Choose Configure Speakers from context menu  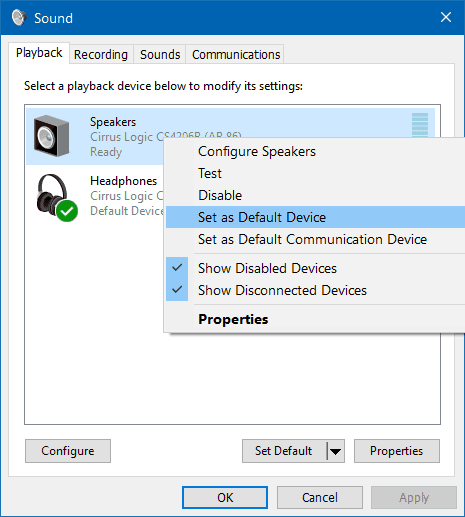(315, 152)
